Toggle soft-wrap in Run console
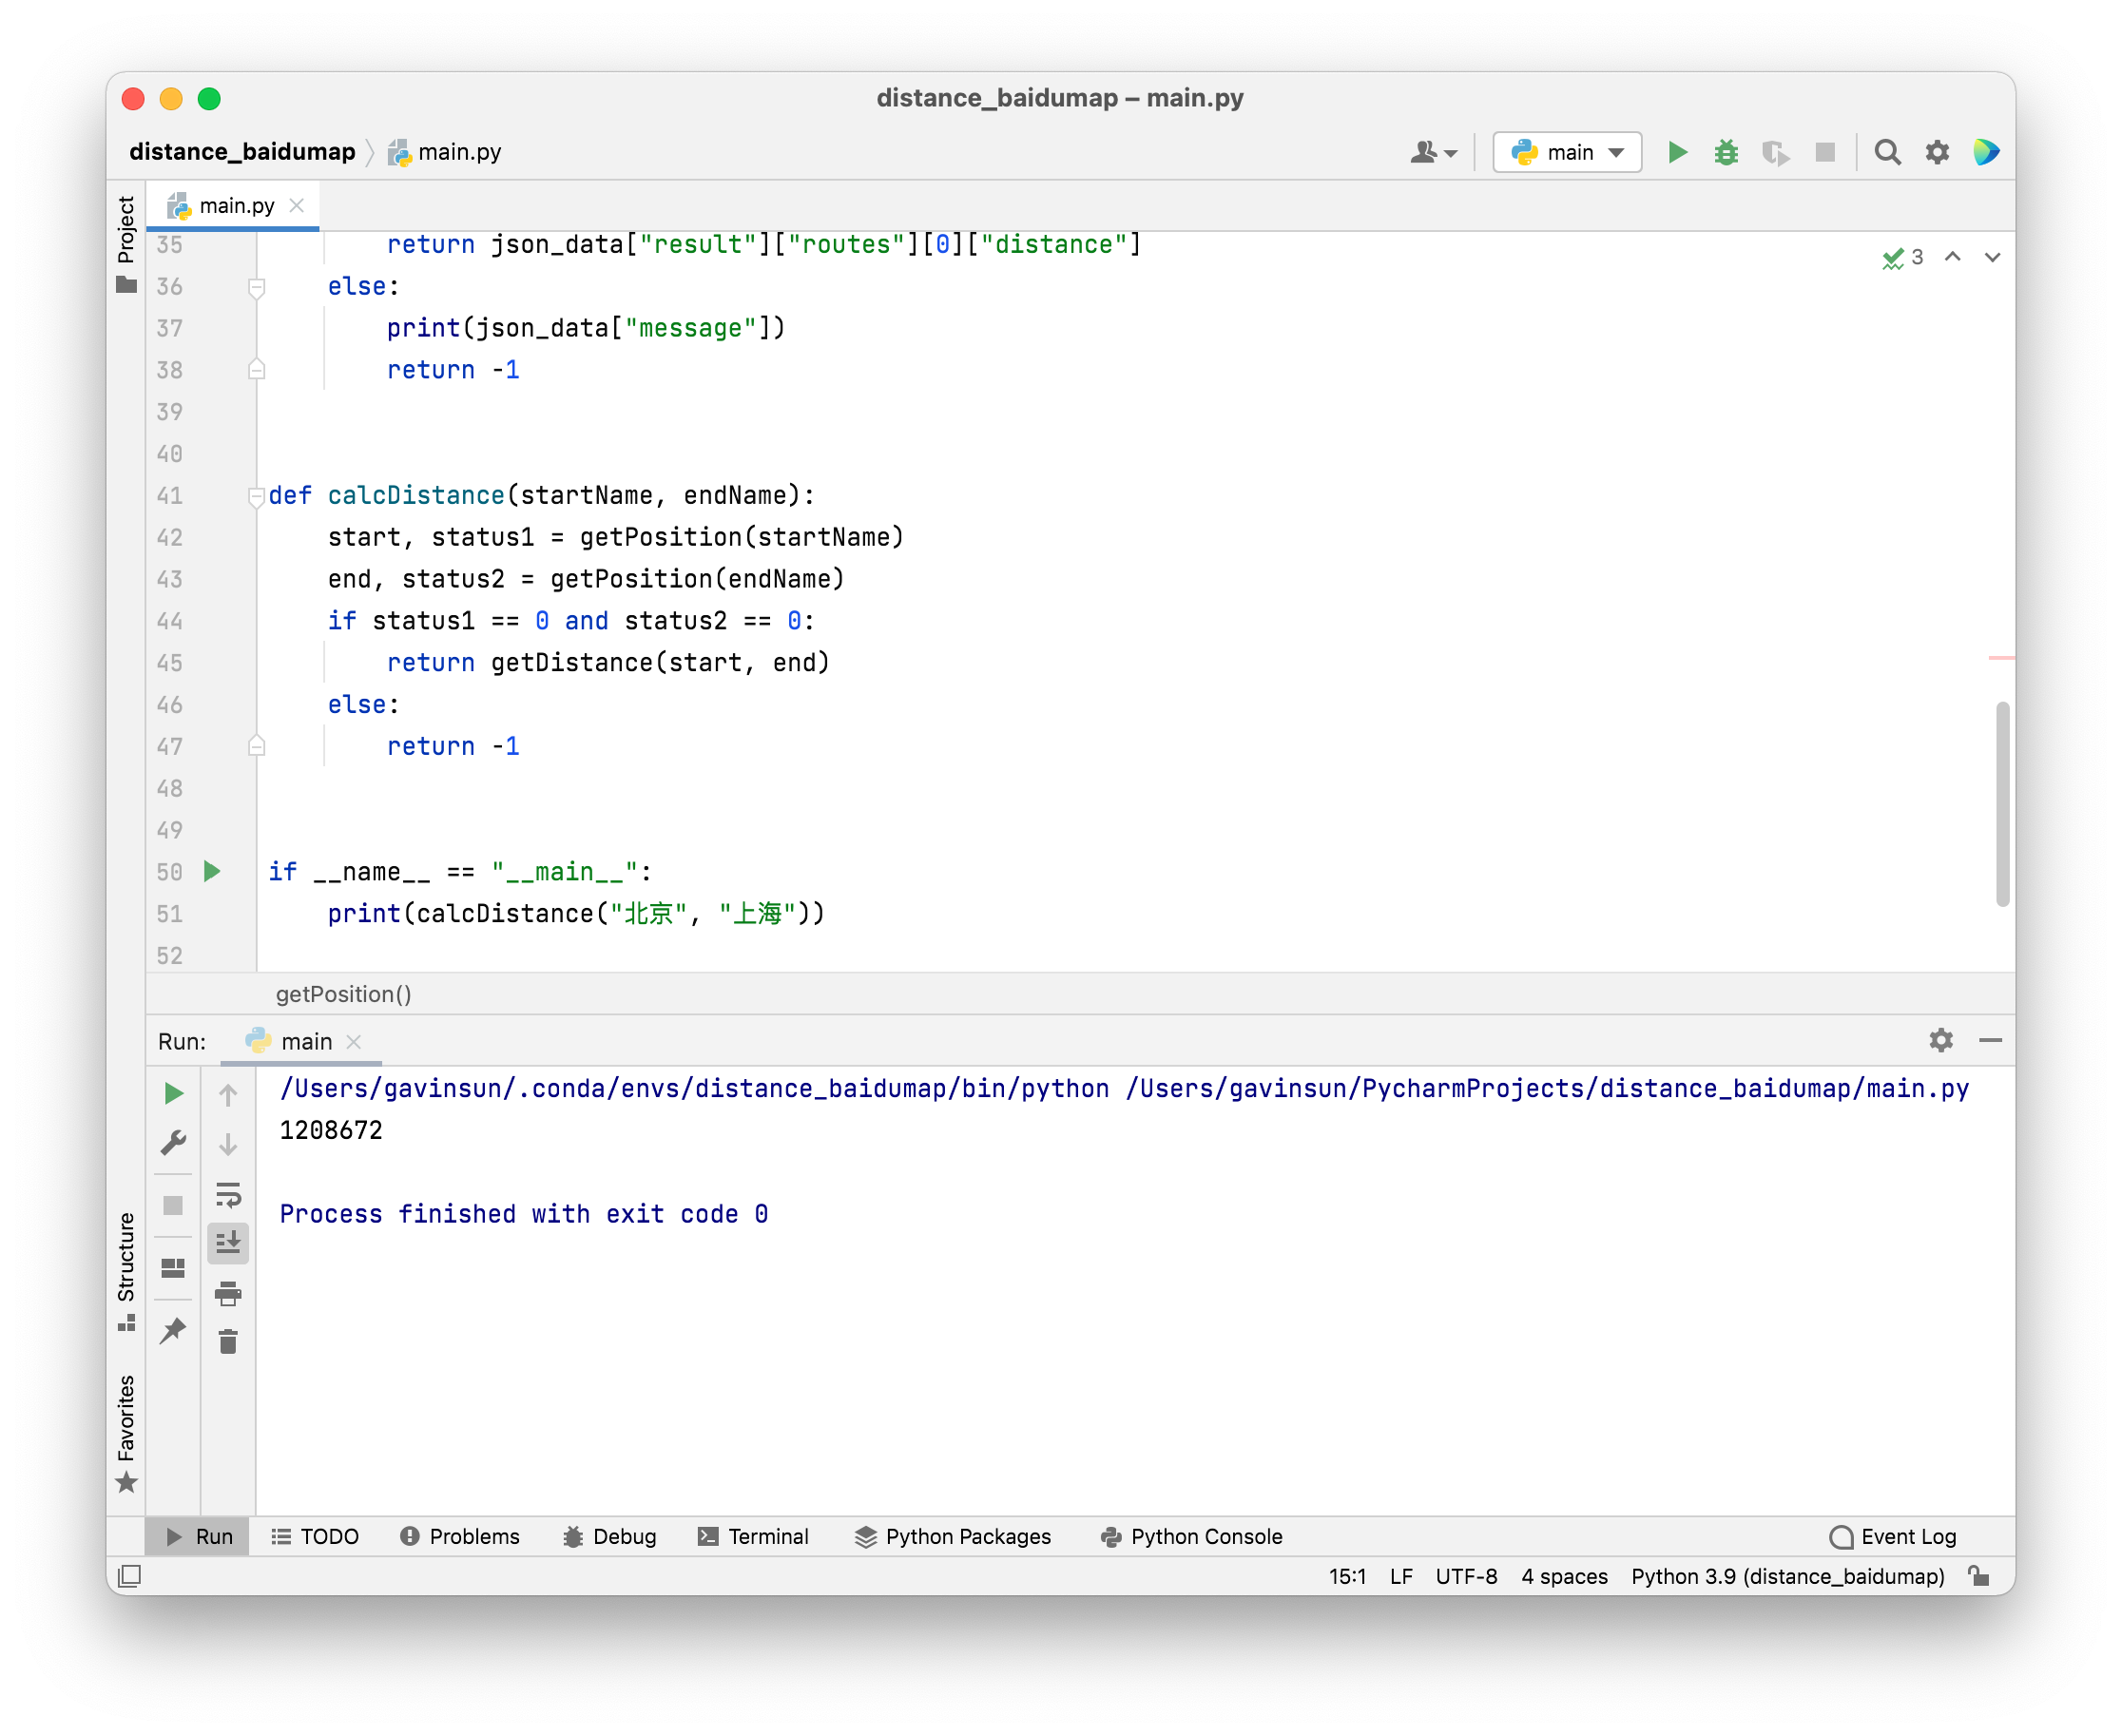The width and height of the screenshot is (2122, 1736). coord(228,1194)
